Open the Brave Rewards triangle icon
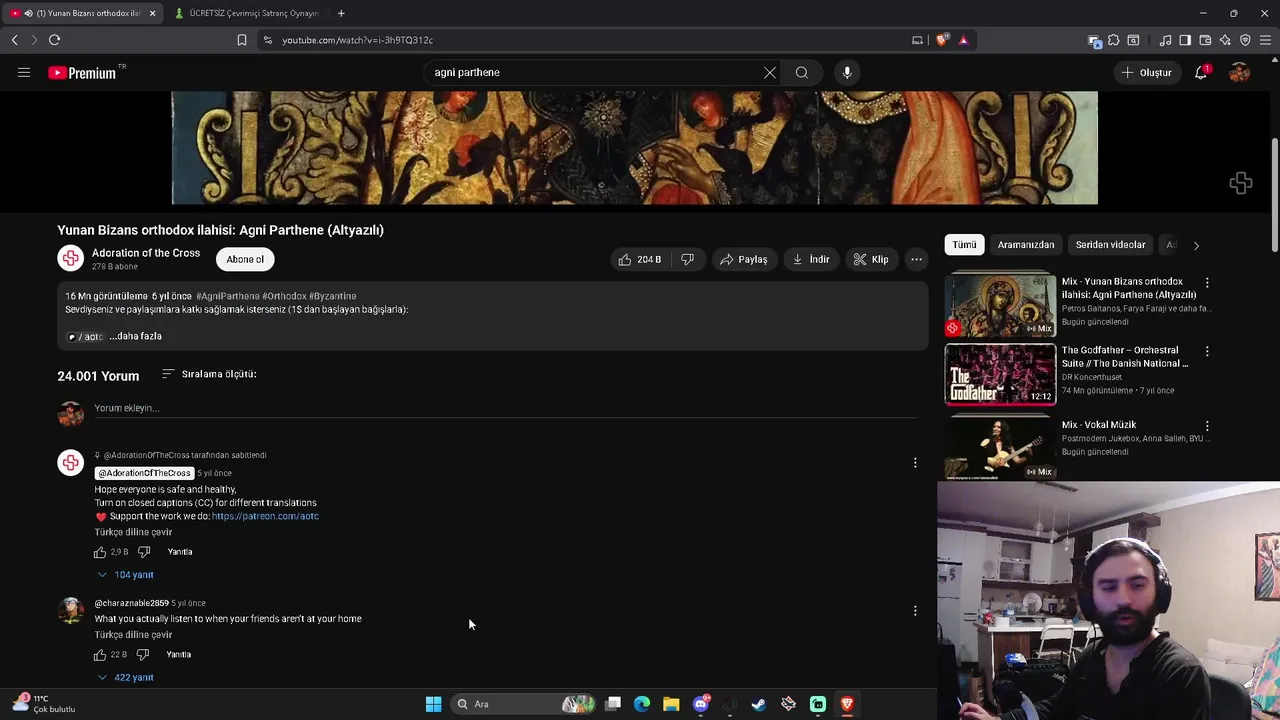Screen dimensions: 1280x720 click(x=963, y=40)
